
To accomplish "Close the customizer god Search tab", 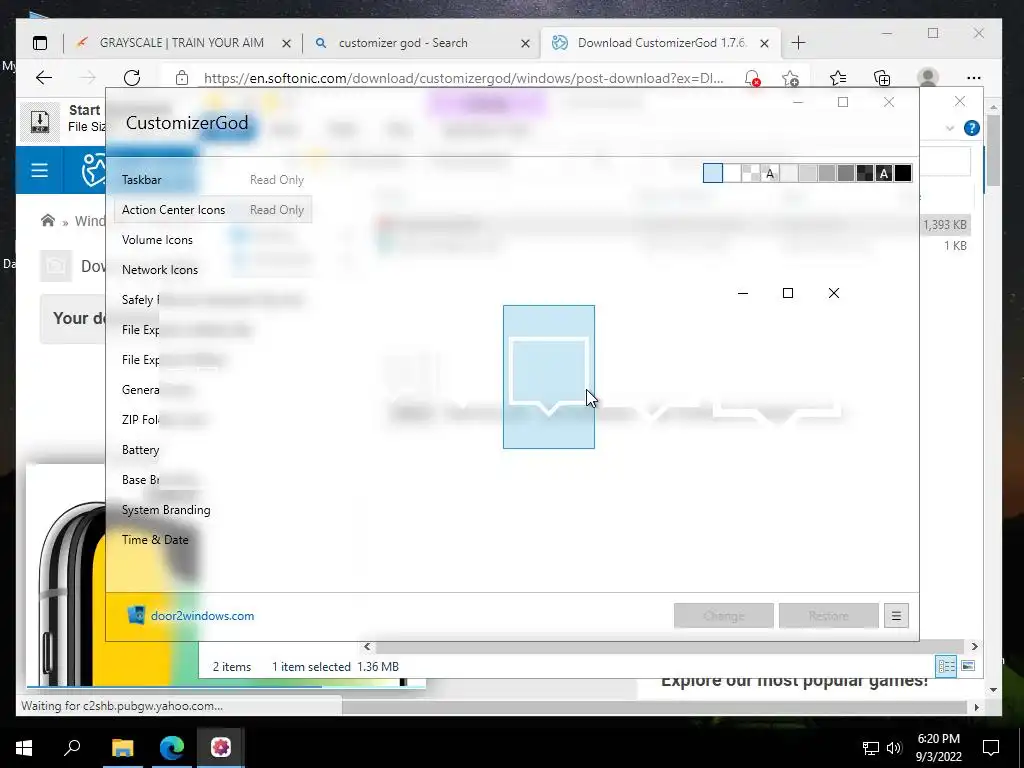I will tap(525, 44).
